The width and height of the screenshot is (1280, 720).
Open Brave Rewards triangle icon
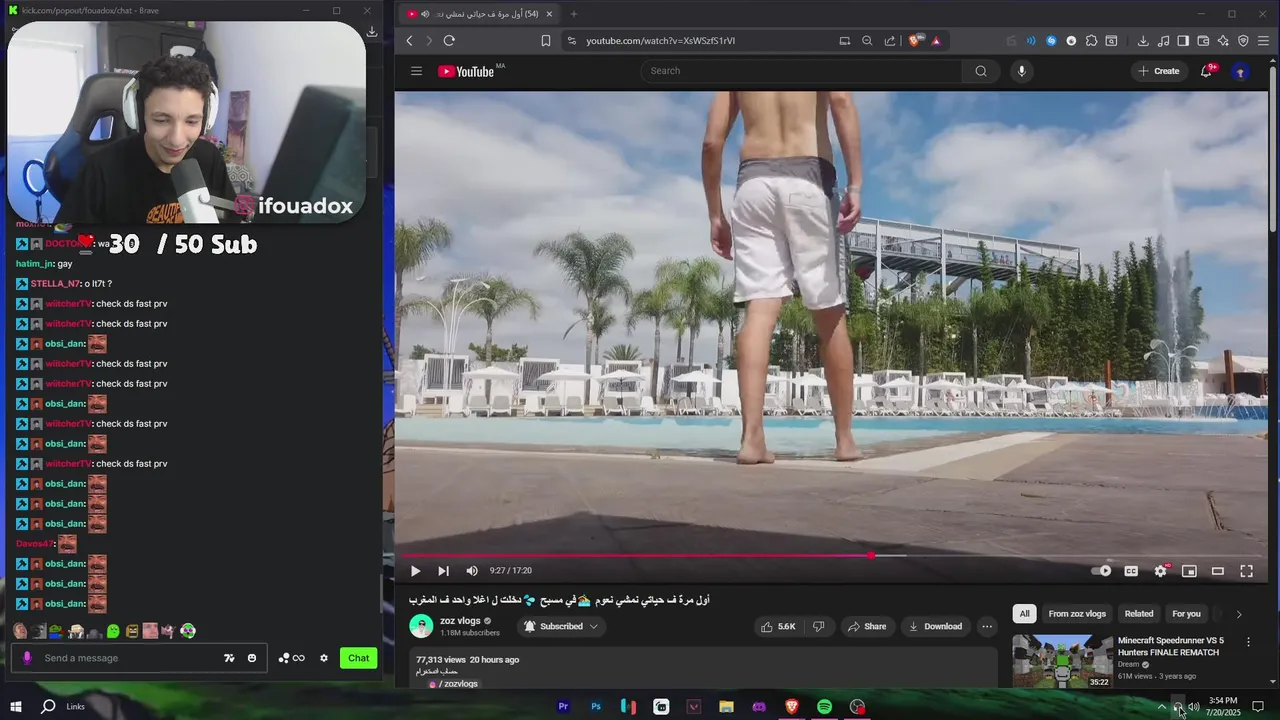pos(936,41)
